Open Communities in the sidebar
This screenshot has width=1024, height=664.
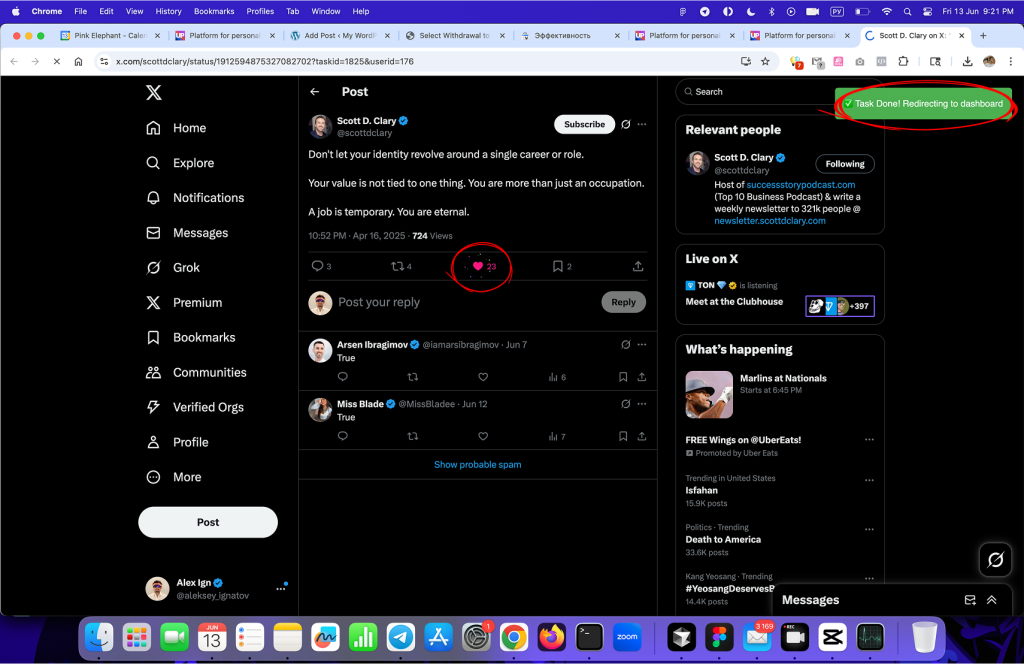click(196, 373)
